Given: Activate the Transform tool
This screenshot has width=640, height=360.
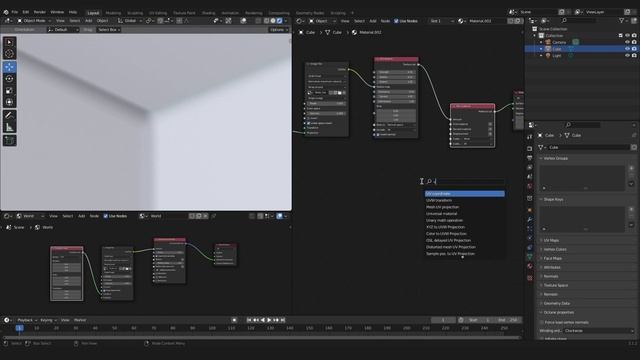Looking at the screenshot, I should (9, 102).
